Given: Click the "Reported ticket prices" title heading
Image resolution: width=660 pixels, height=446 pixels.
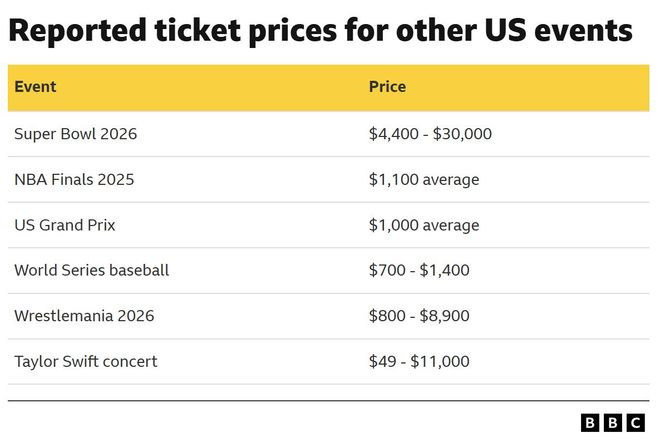Looking at the screenshot, I should (320, 31).
